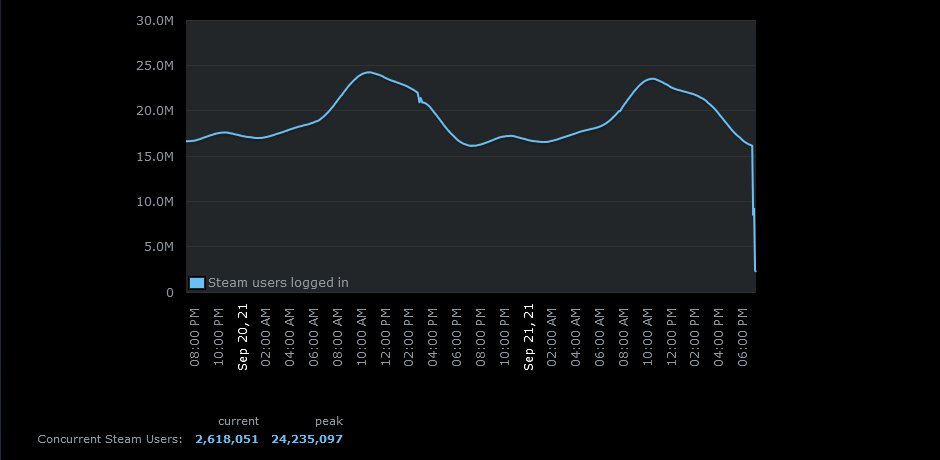The height and width of the screenshot is (460, 940).
Task: Click the 'Concurrent Steam Users:' label
Action: pos(110,439)
